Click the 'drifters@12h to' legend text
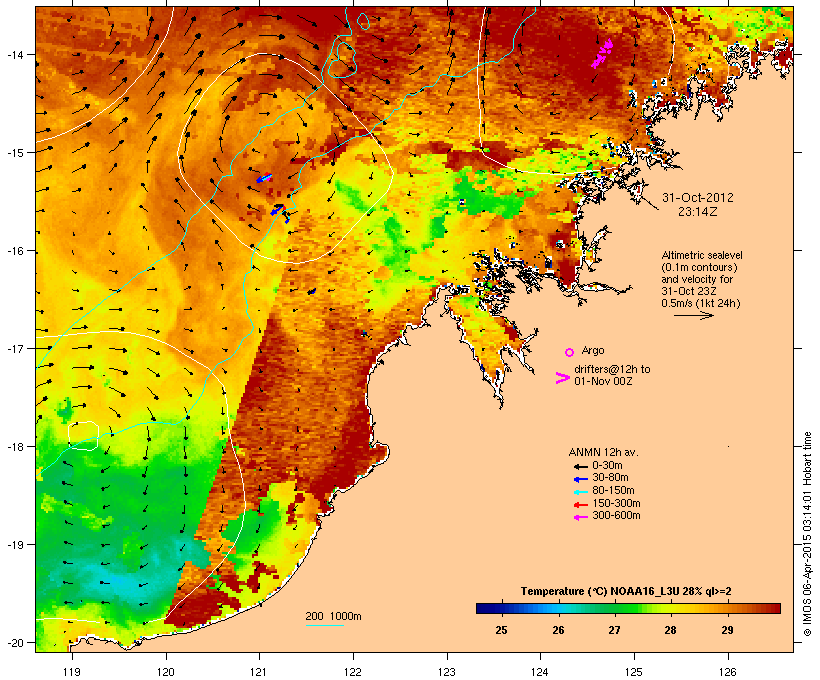Viewport: 820px width, 680px height. (612, 369)
